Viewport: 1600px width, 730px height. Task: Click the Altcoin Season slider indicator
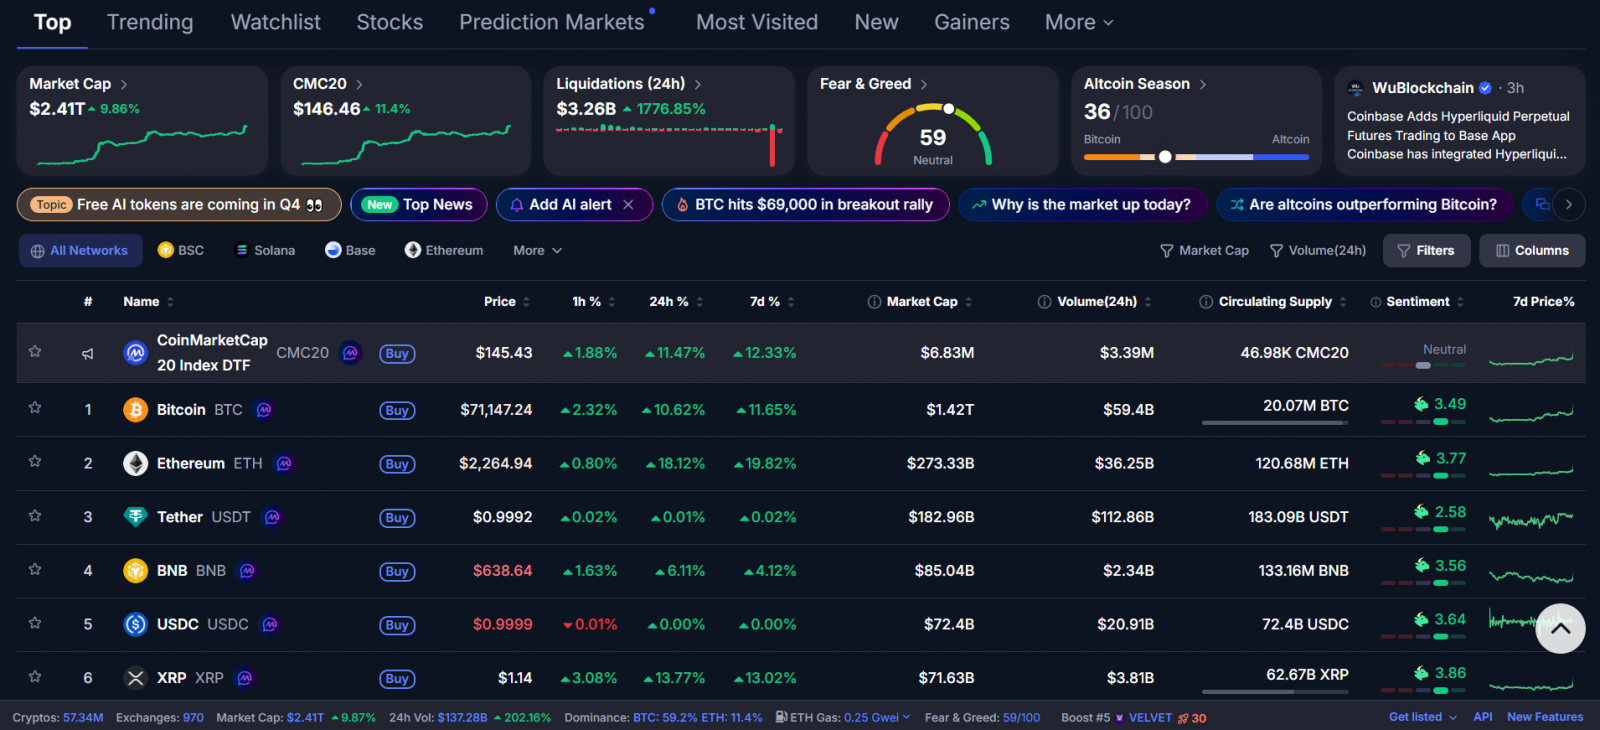coord(1165,157)
